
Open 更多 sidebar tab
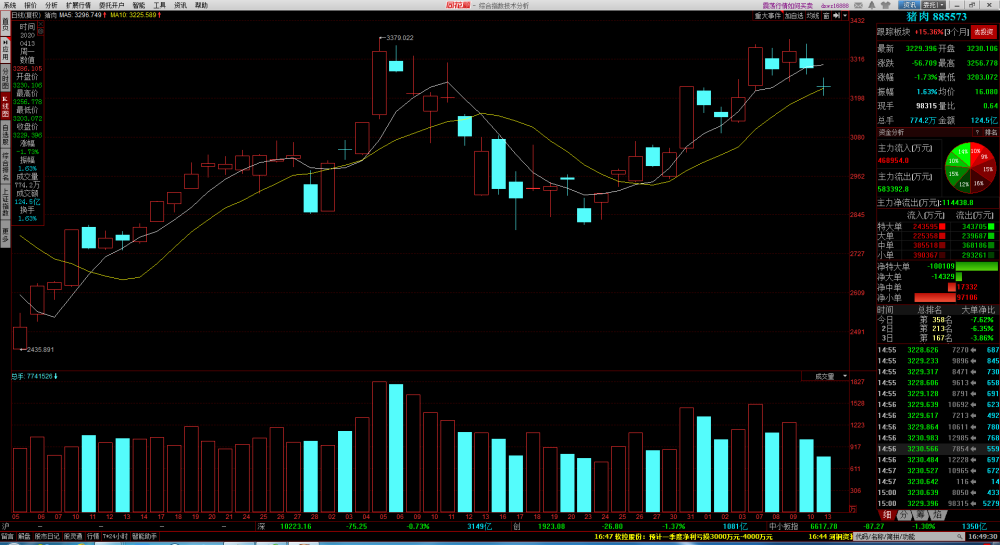point(5,233)
